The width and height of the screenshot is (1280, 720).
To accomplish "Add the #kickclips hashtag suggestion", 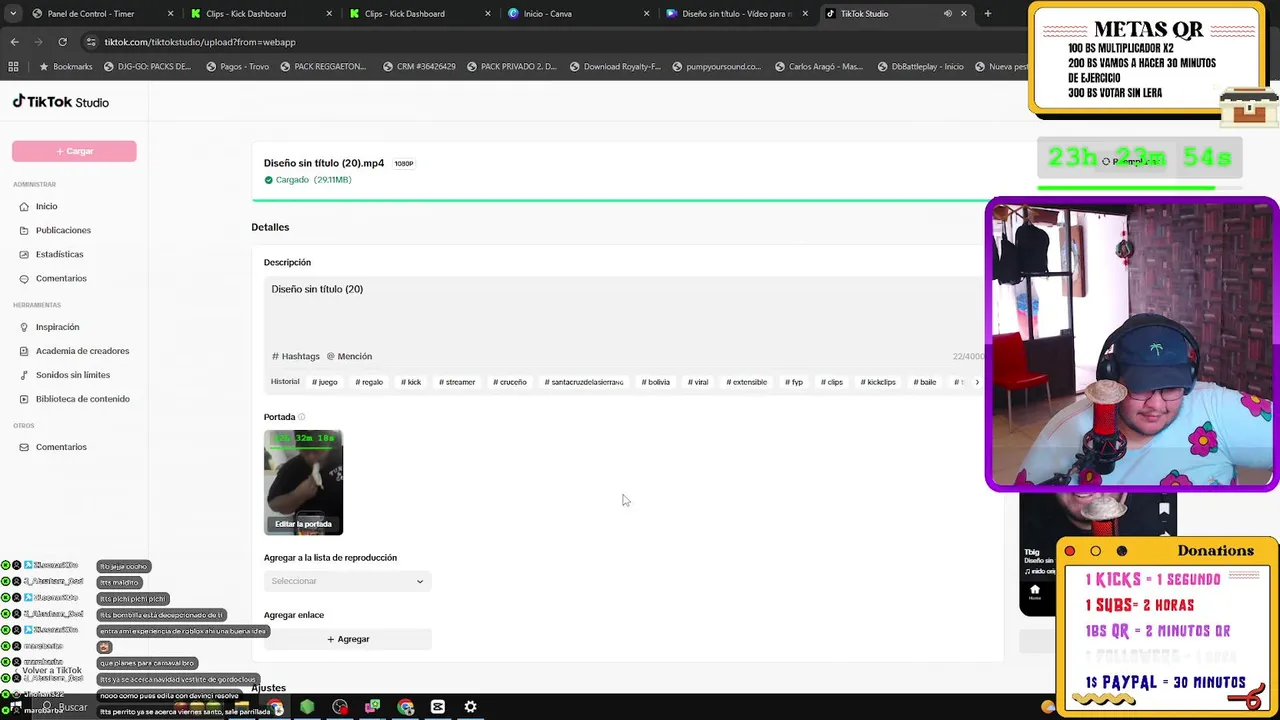I will 878,382.
